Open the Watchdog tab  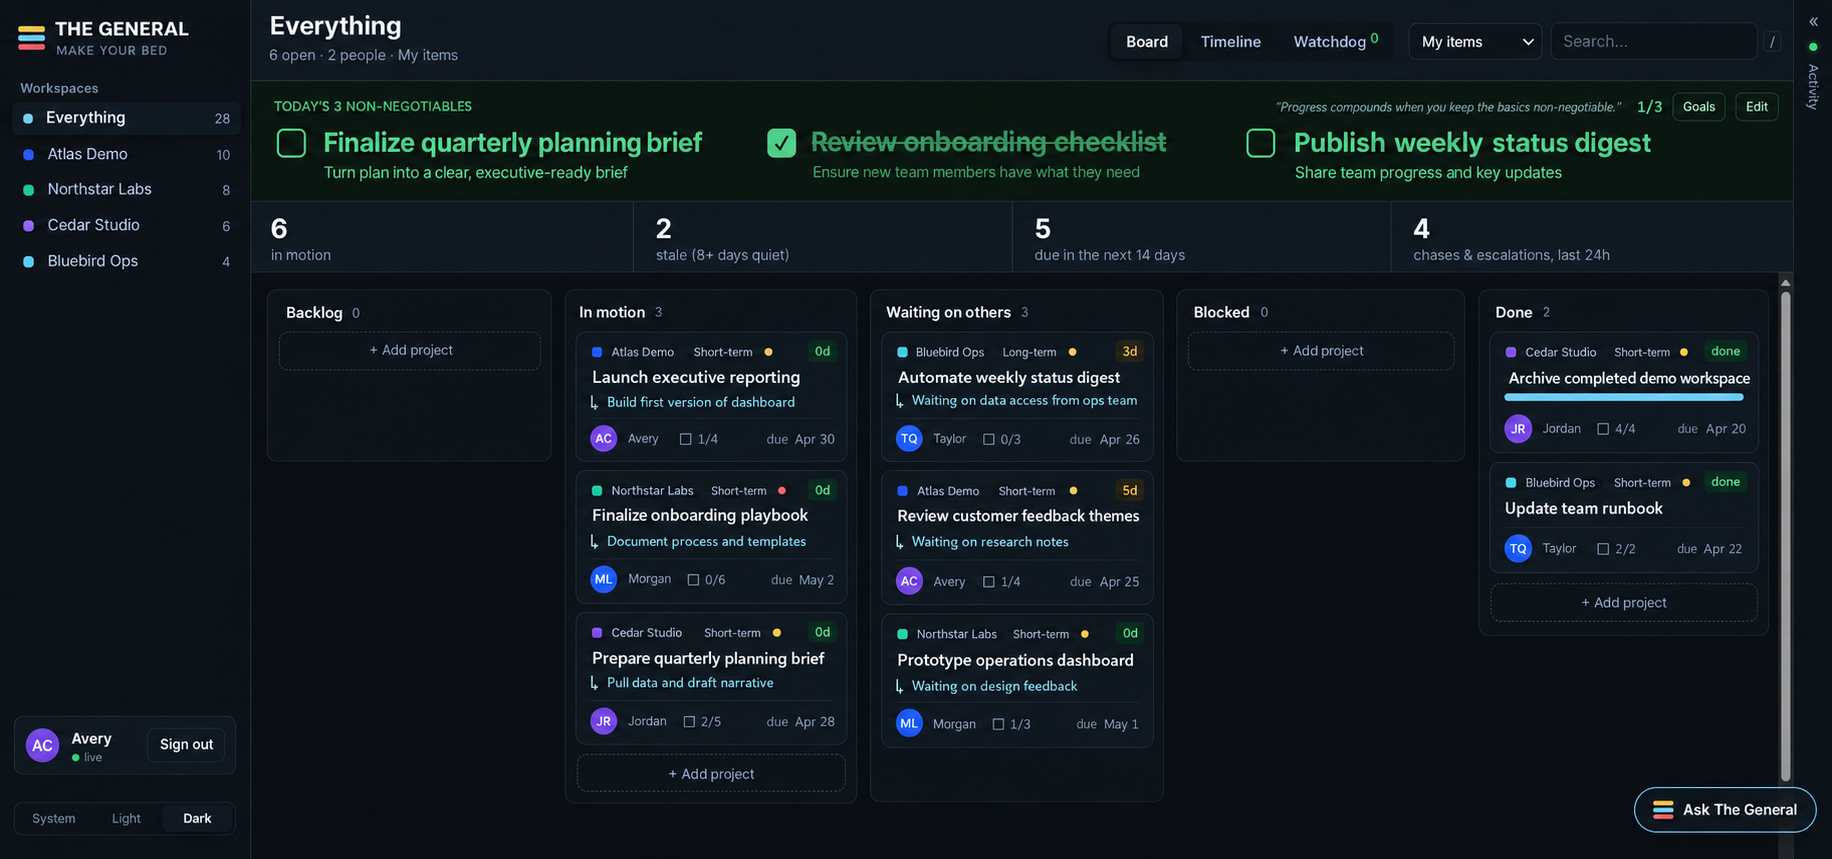1336,42
